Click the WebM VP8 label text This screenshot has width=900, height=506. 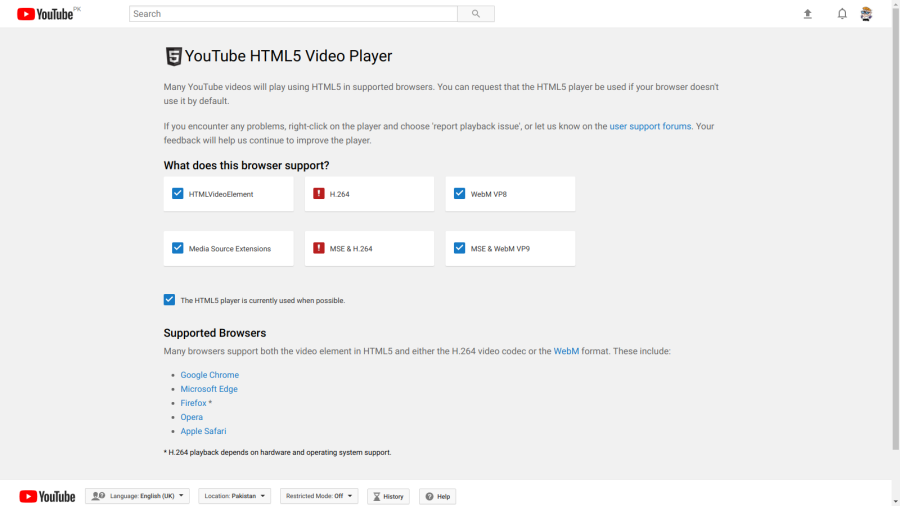[488, 194]
